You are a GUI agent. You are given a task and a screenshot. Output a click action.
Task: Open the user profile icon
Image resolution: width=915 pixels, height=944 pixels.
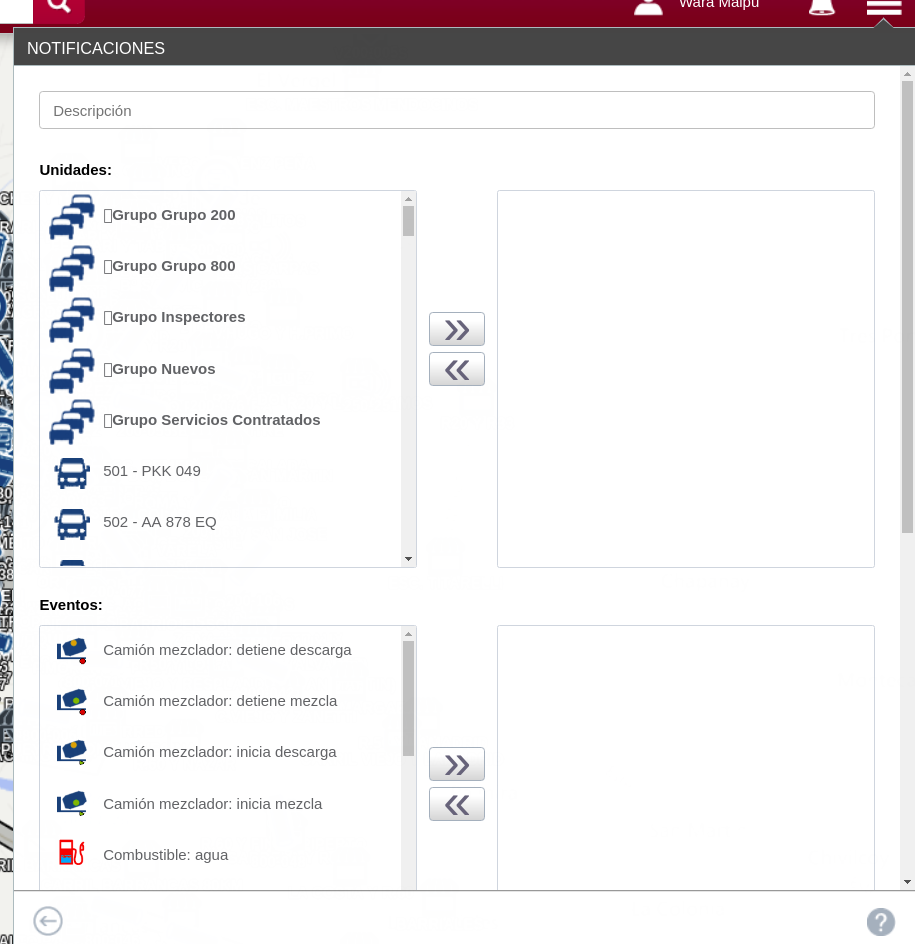point(649,6)
